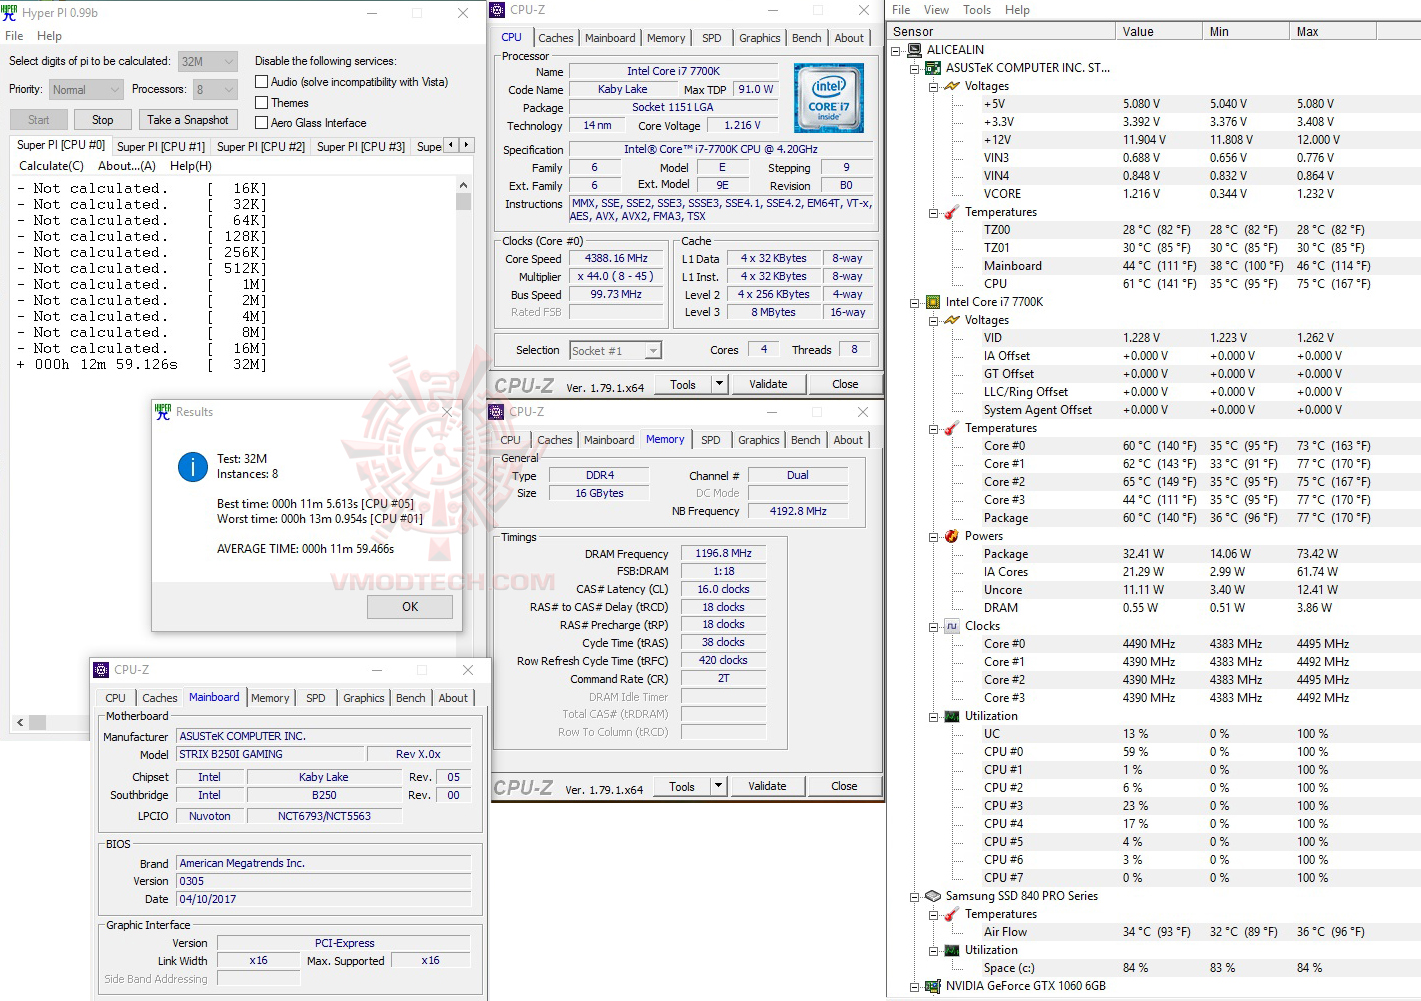Click the CPU-Z icon in the Memory window title
The image size is (1421, 1001).
(496, 412)
